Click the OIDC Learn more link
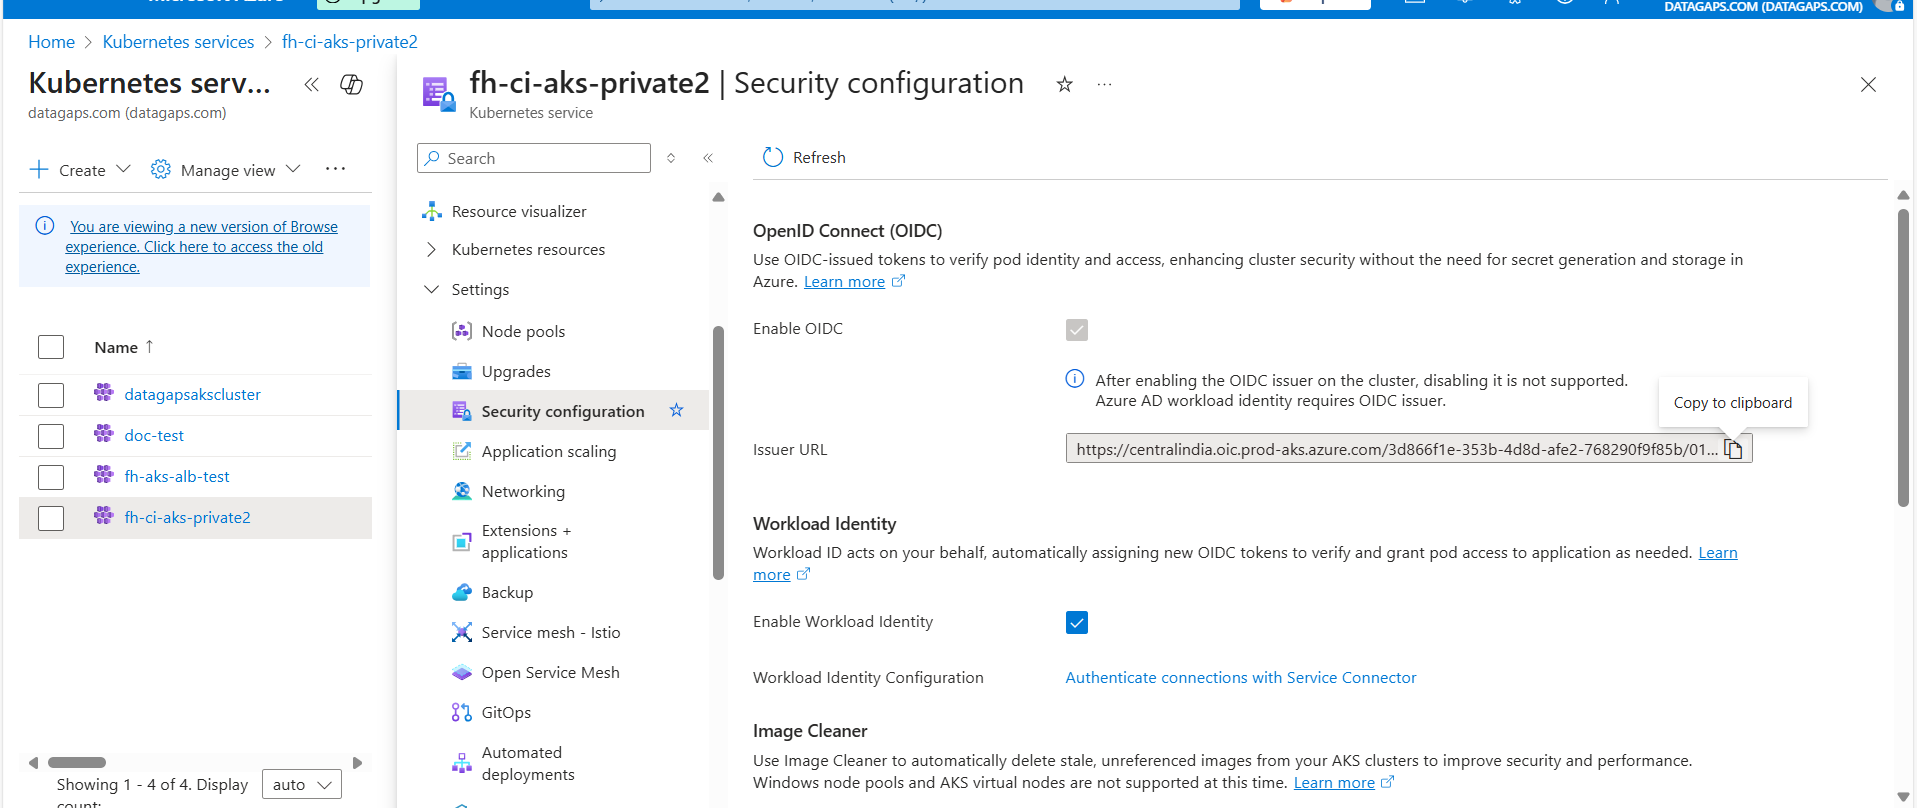The height and width of the screenshot is (808, 1917). [844, 281]
